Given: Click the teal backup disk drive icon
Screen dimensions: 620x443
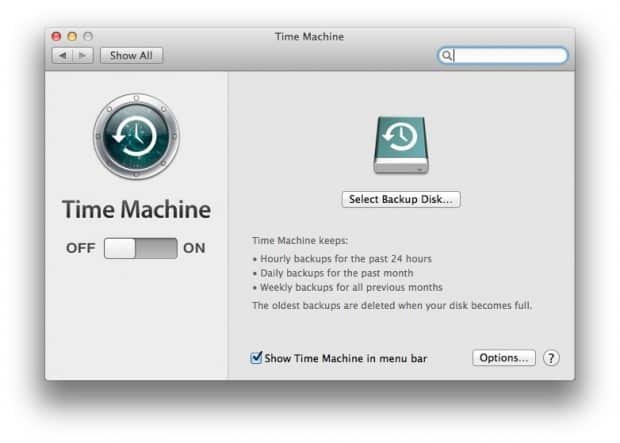Looking at the screenshot, I should click(401, 145).
